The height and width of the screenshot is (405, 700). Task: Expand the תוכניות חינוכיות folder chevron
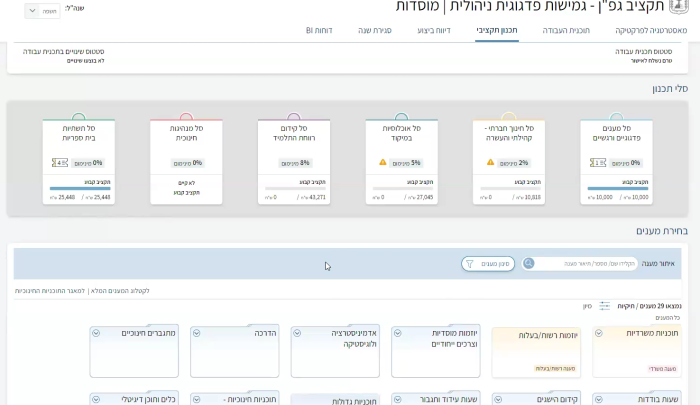pos(196,399)
